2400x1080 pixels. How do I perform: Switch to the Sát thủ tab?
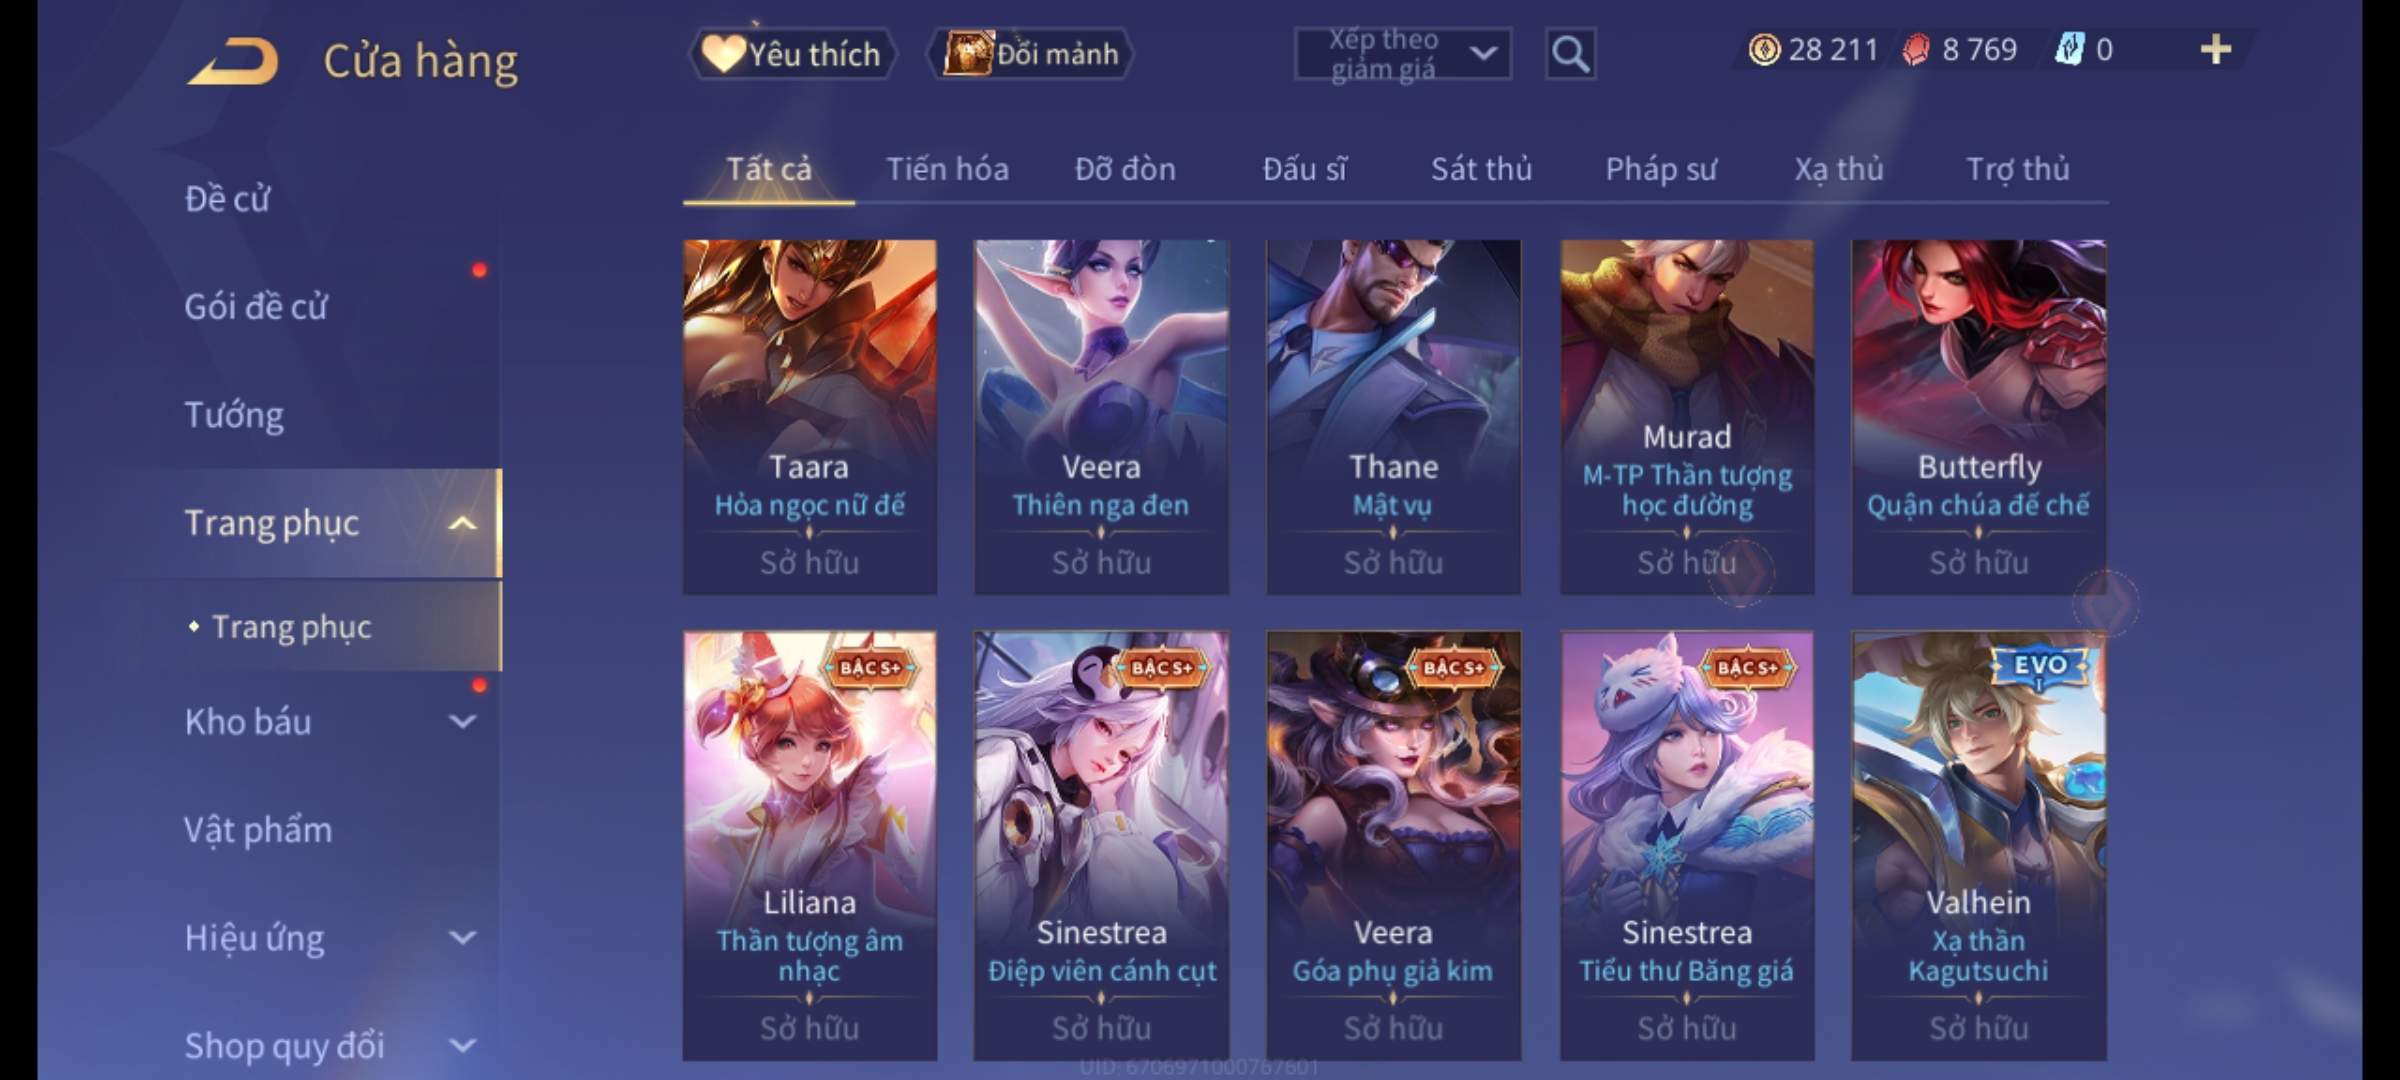pyautogui.click(x=1481, y=169)
